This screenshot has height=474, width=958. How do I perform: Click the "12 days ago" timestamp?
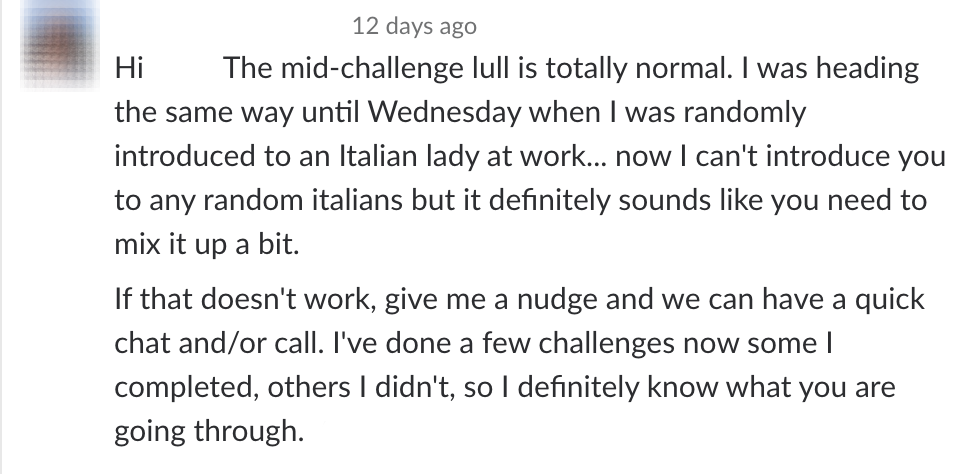[414, 27]
